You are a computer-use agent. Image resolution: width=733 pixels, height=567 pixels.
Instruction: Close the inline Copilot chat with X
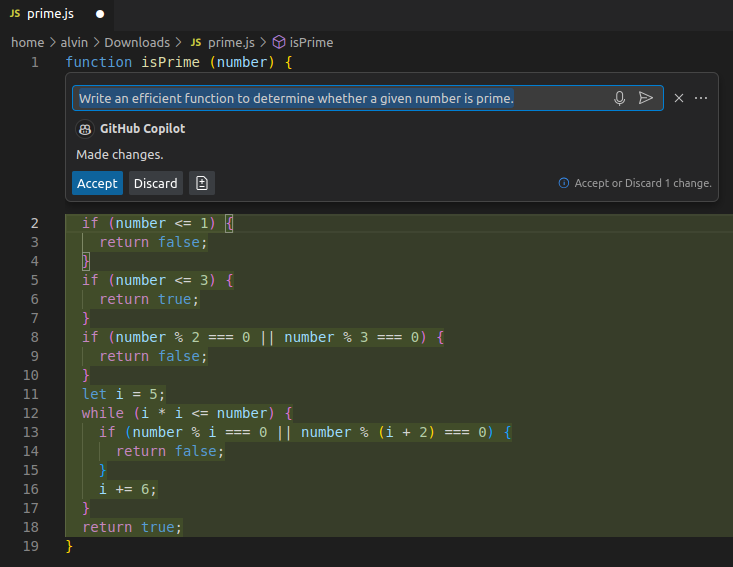click(x=679, y=98)
